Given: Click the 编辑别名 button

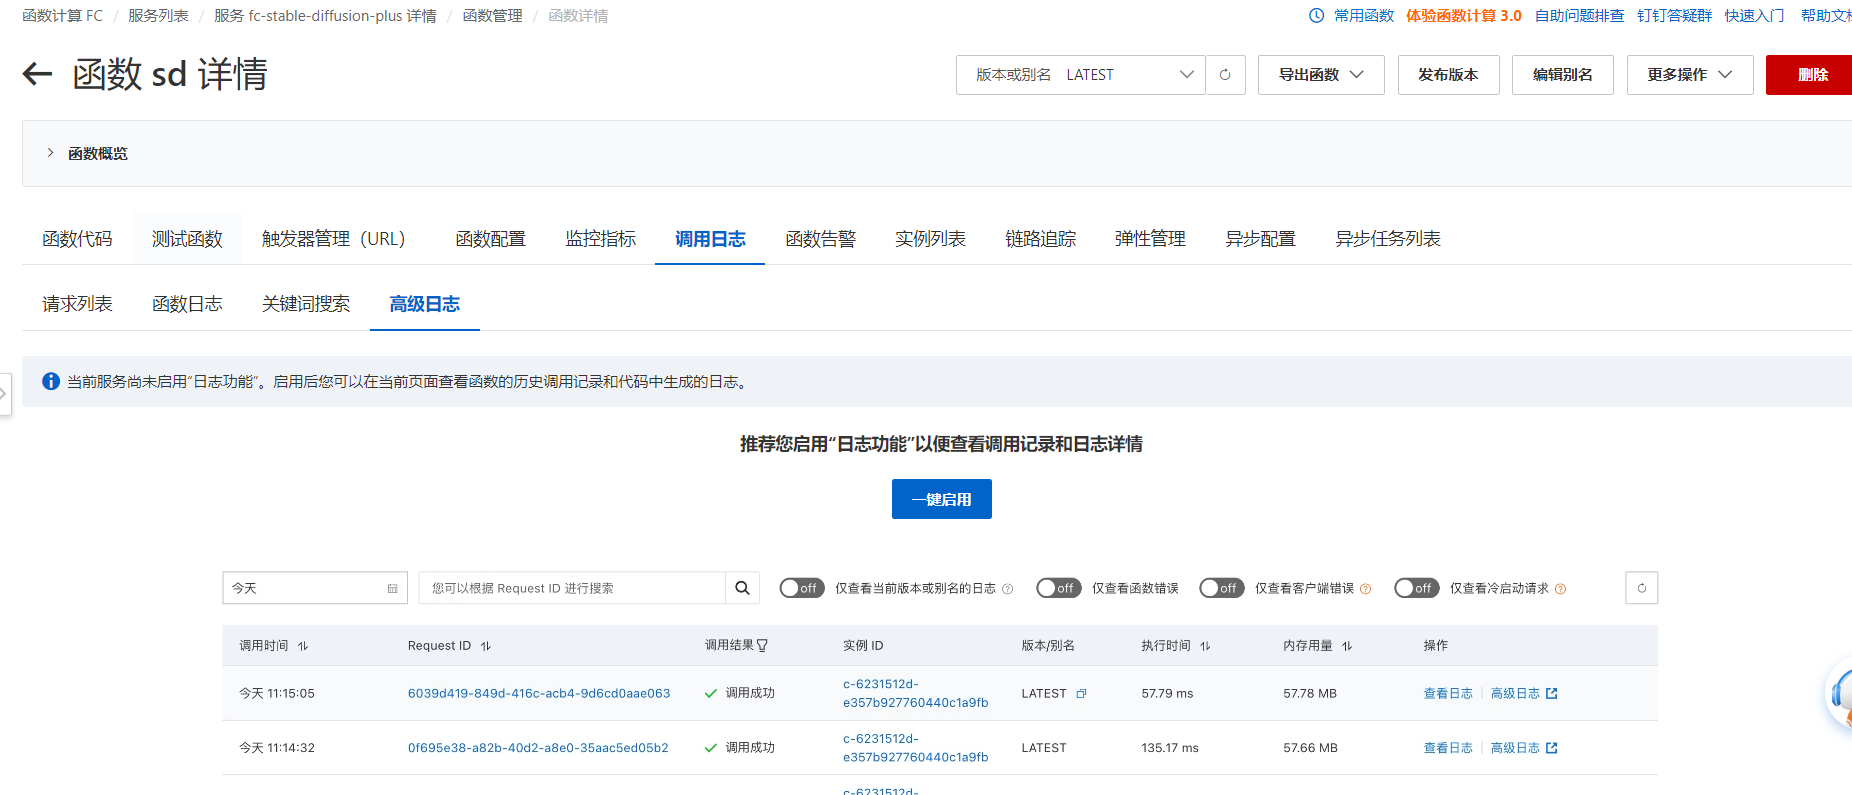Looking at the screenshot, I should click(x=1563, y=75).
